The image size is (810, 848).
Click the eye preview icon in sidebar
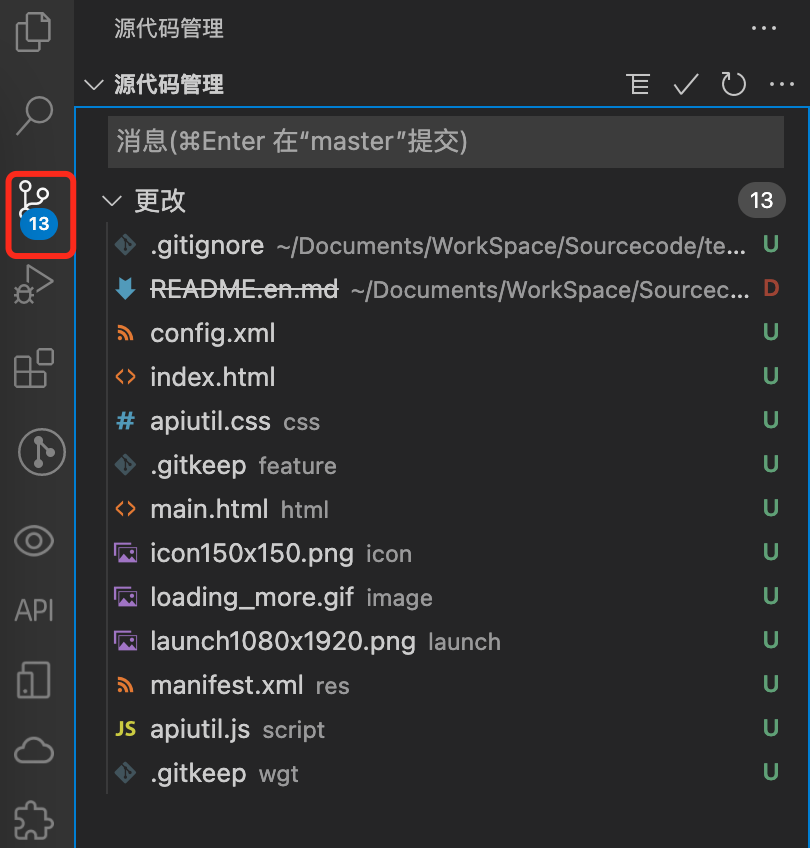[35, 541]
